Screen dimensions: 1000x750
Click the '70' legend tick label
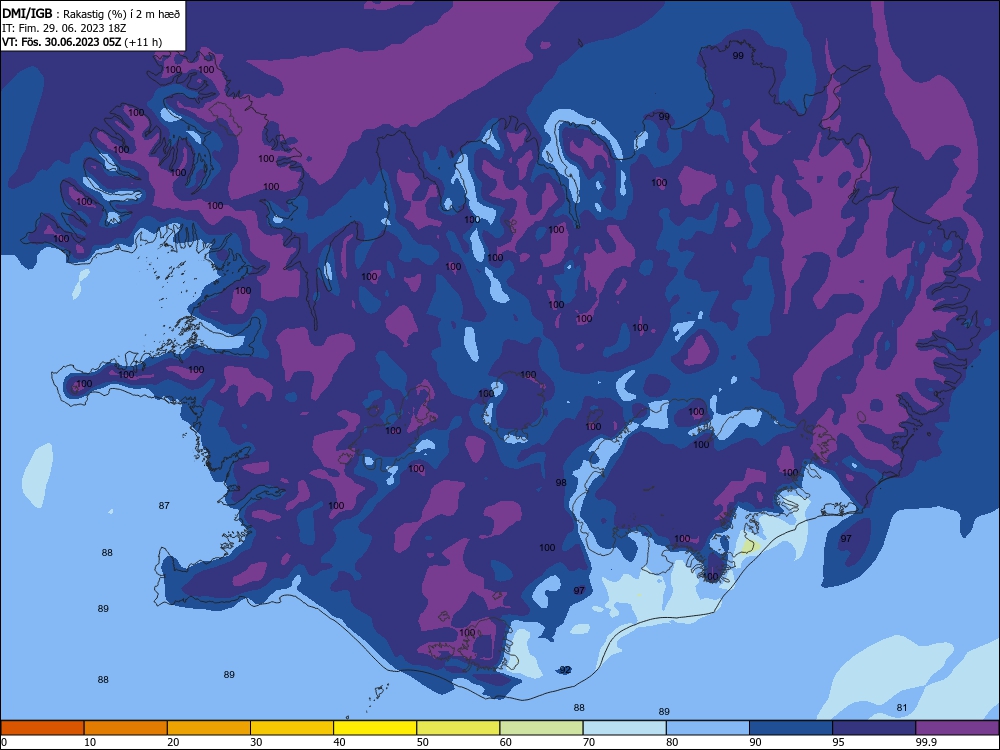589,742
